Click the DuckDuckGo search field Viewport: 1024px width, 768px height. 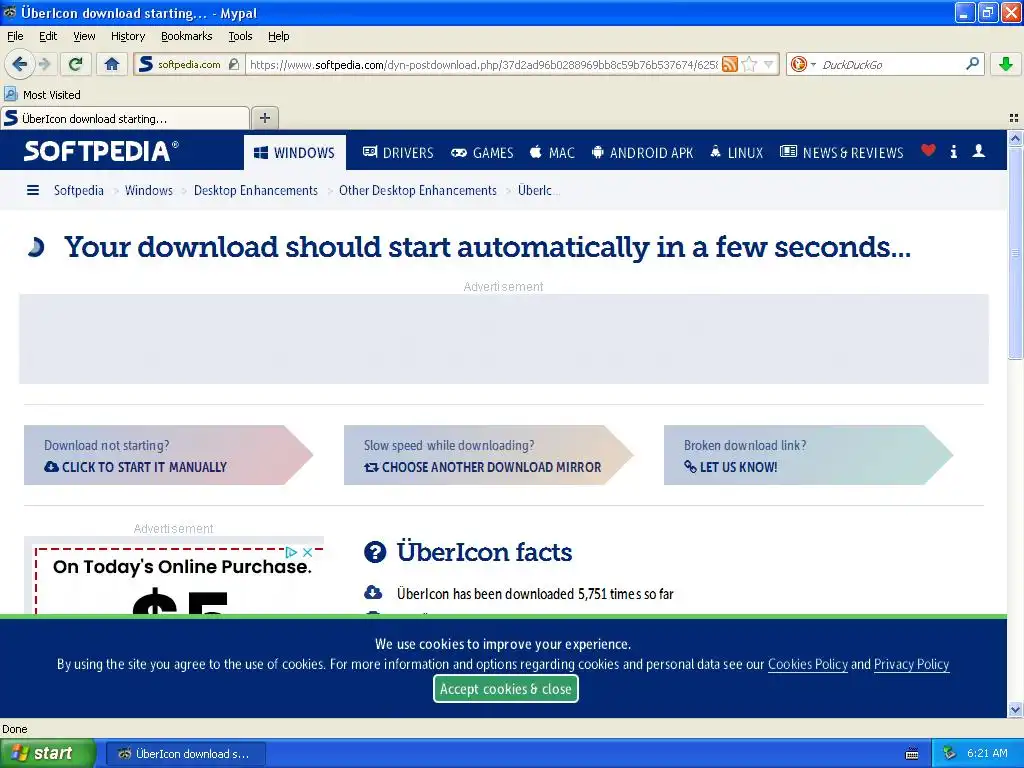pyautogui.click(x=891, y=64)
